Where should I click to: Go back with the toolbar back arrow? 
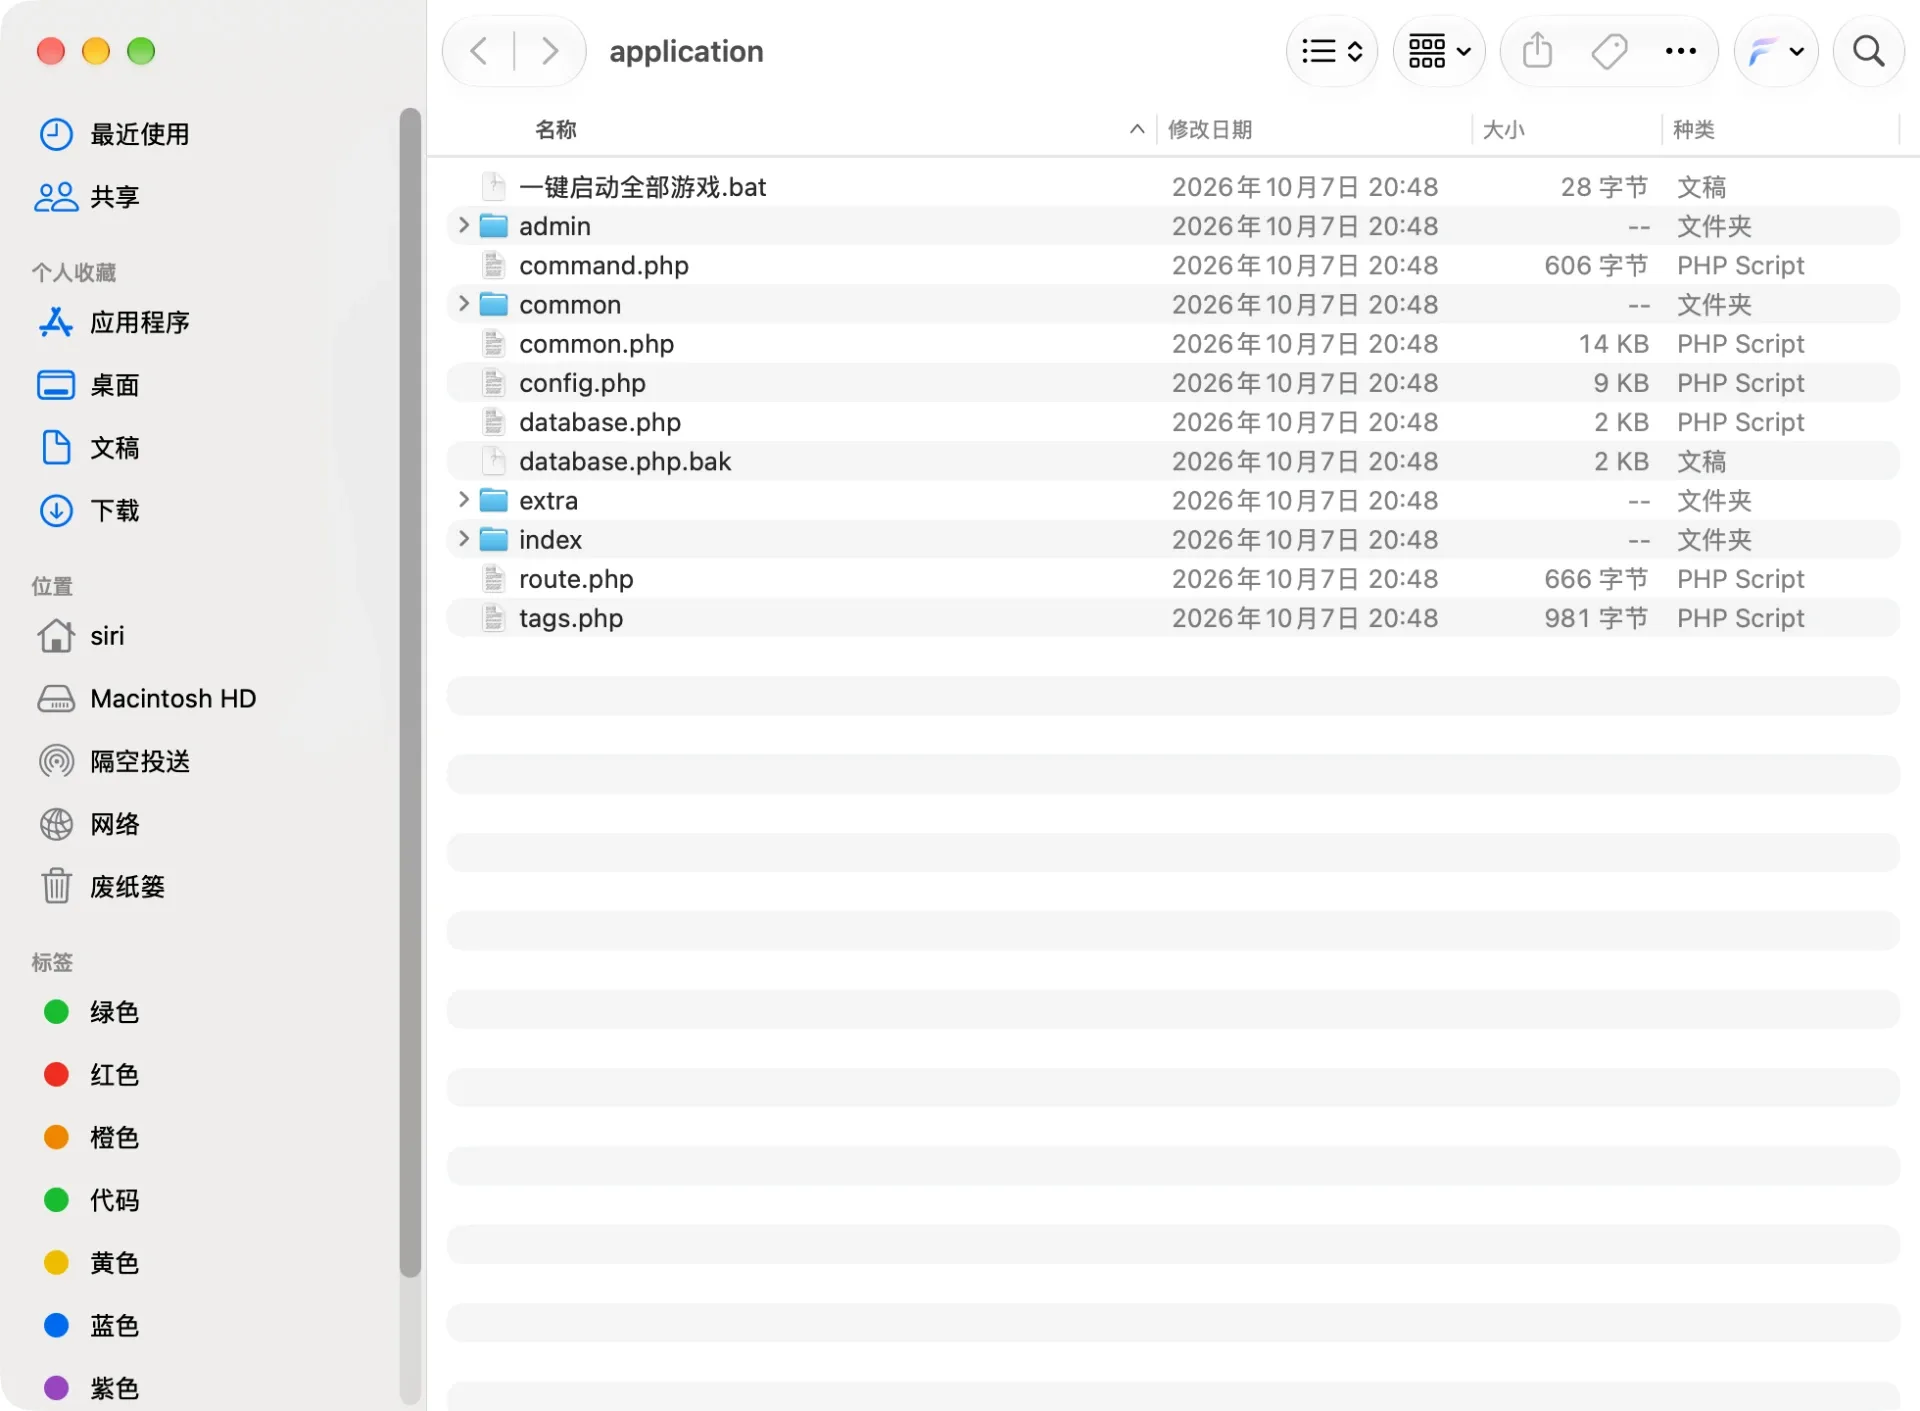tap(479, 51)
